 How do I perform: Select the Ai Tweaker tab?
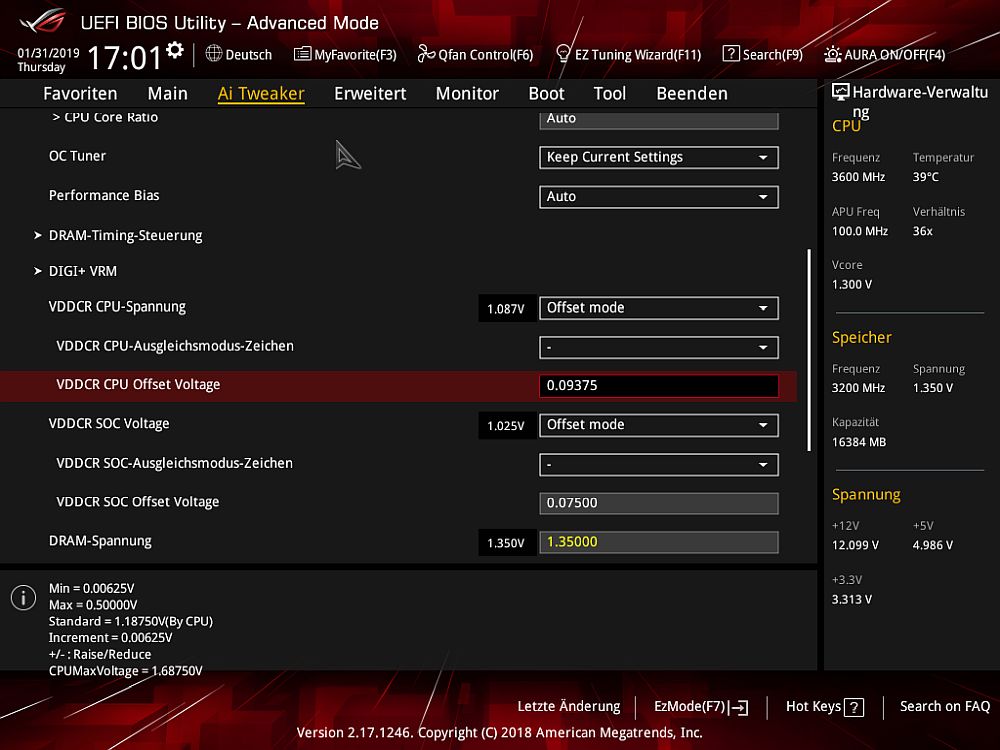coord(261,93)
